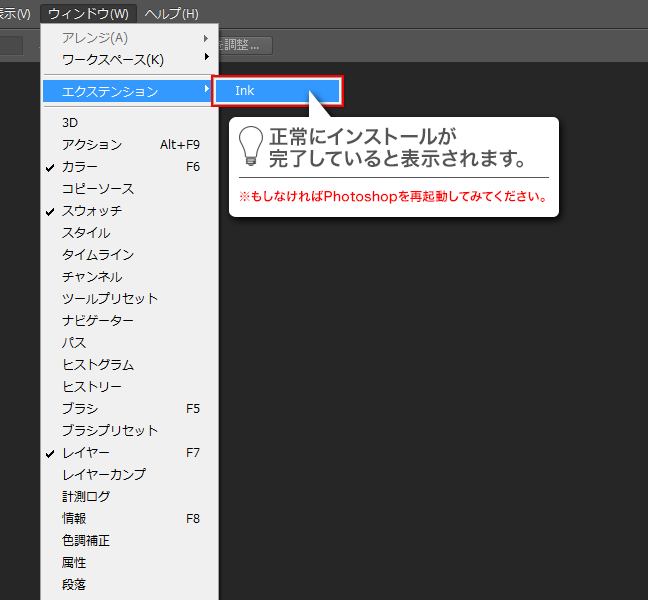Screen dimensions: 648x600
Task: Show the ブラシ panel
Action: [80, 409]
